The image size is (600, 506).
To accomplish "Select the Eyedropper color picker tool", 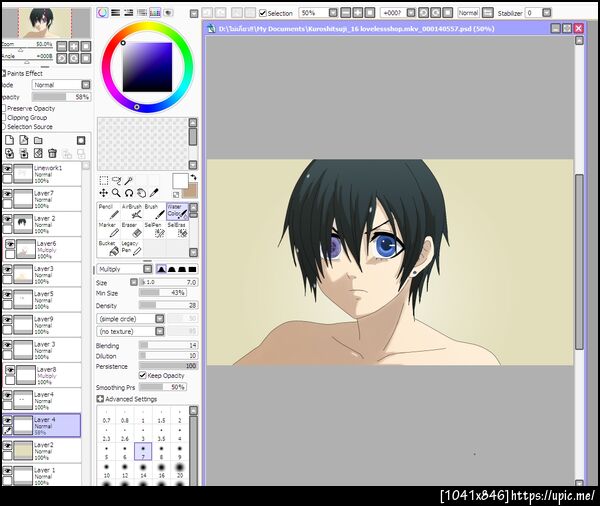I will click(x=154, y=193).
